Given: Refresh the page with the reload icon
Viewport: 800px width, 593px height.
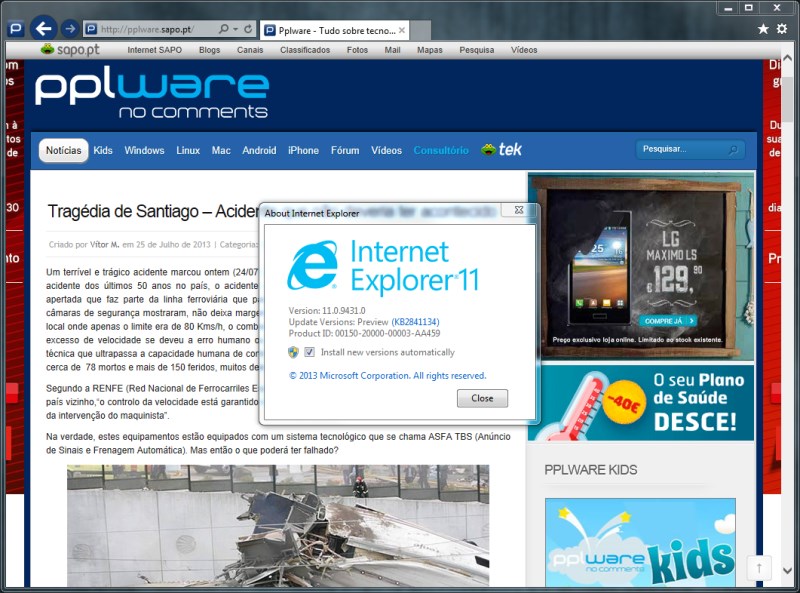Looking at the screenshot, I should click(x=247, y=29).
